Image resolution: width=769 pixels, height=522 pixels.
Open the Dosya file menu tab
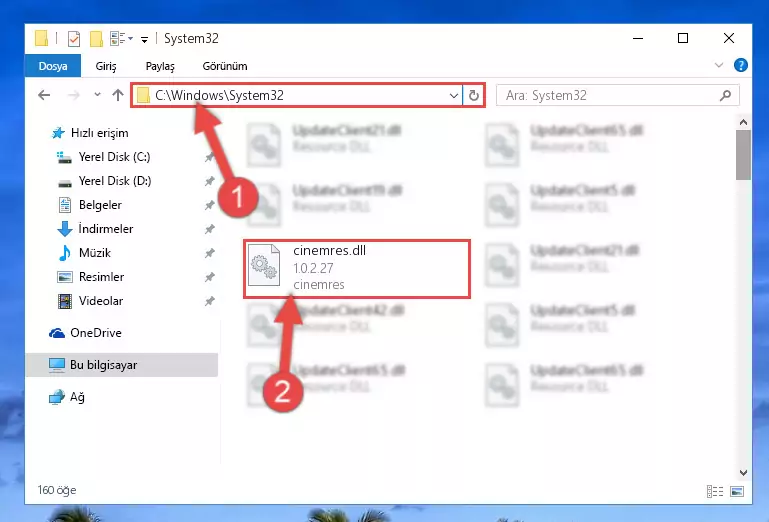[52, 66]
